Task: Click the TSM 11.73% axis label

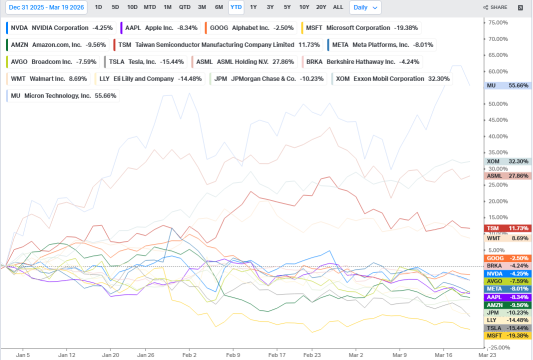Action: coord(507,228)
